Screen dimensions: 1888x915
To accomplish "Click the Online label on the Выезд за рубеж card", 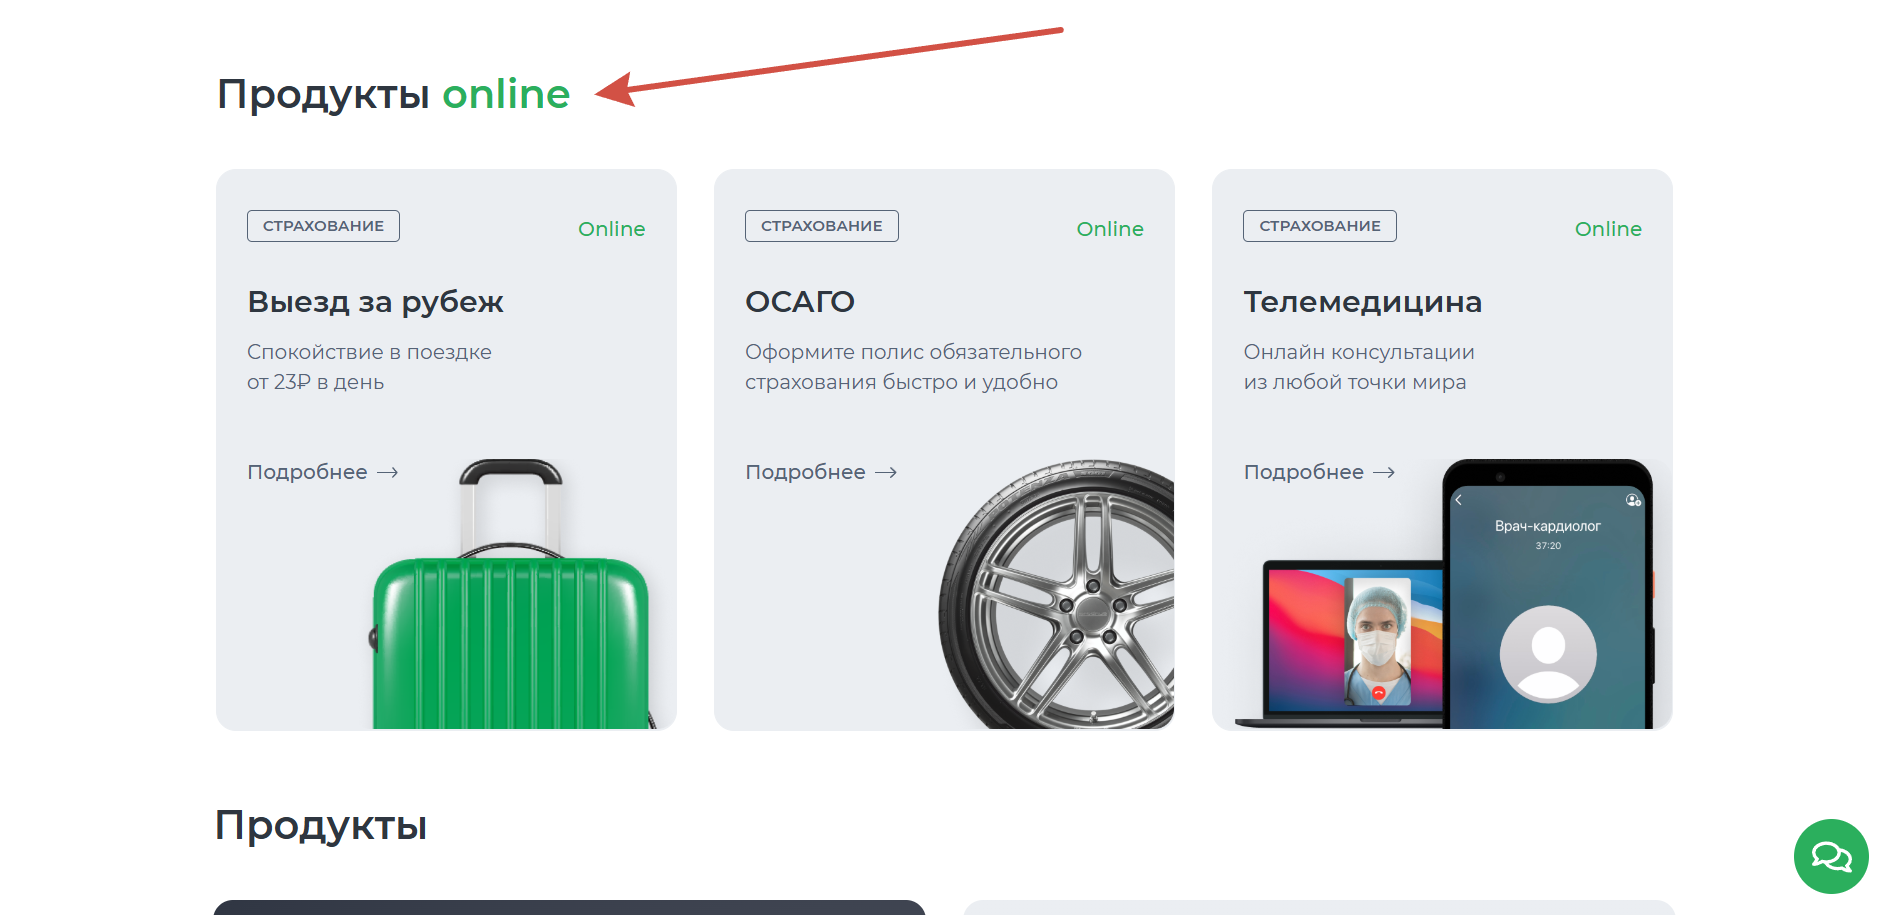I will point(612,229).
